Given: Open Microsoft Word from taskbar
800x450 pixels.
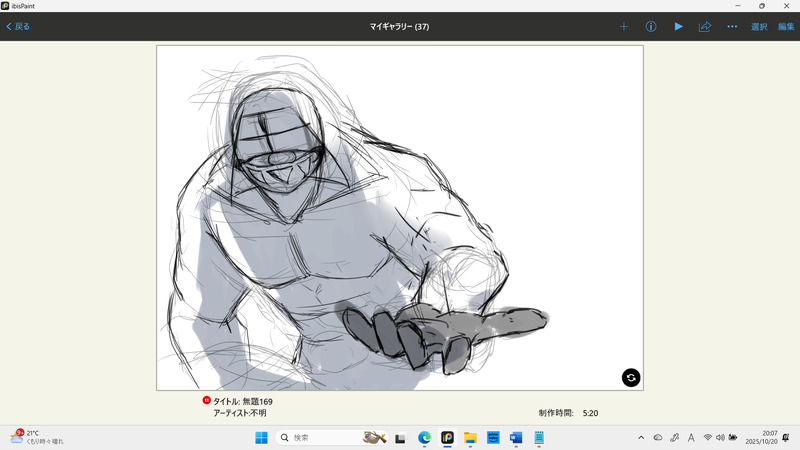Looking at the screenshot, I should coord(516,438).
